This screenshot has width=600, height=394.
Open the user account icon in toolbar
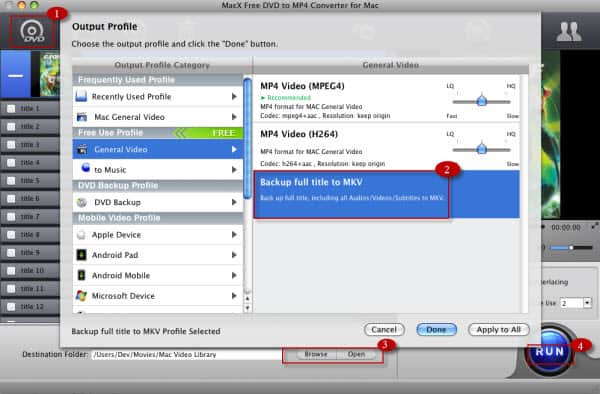click(x=569, y=32)
